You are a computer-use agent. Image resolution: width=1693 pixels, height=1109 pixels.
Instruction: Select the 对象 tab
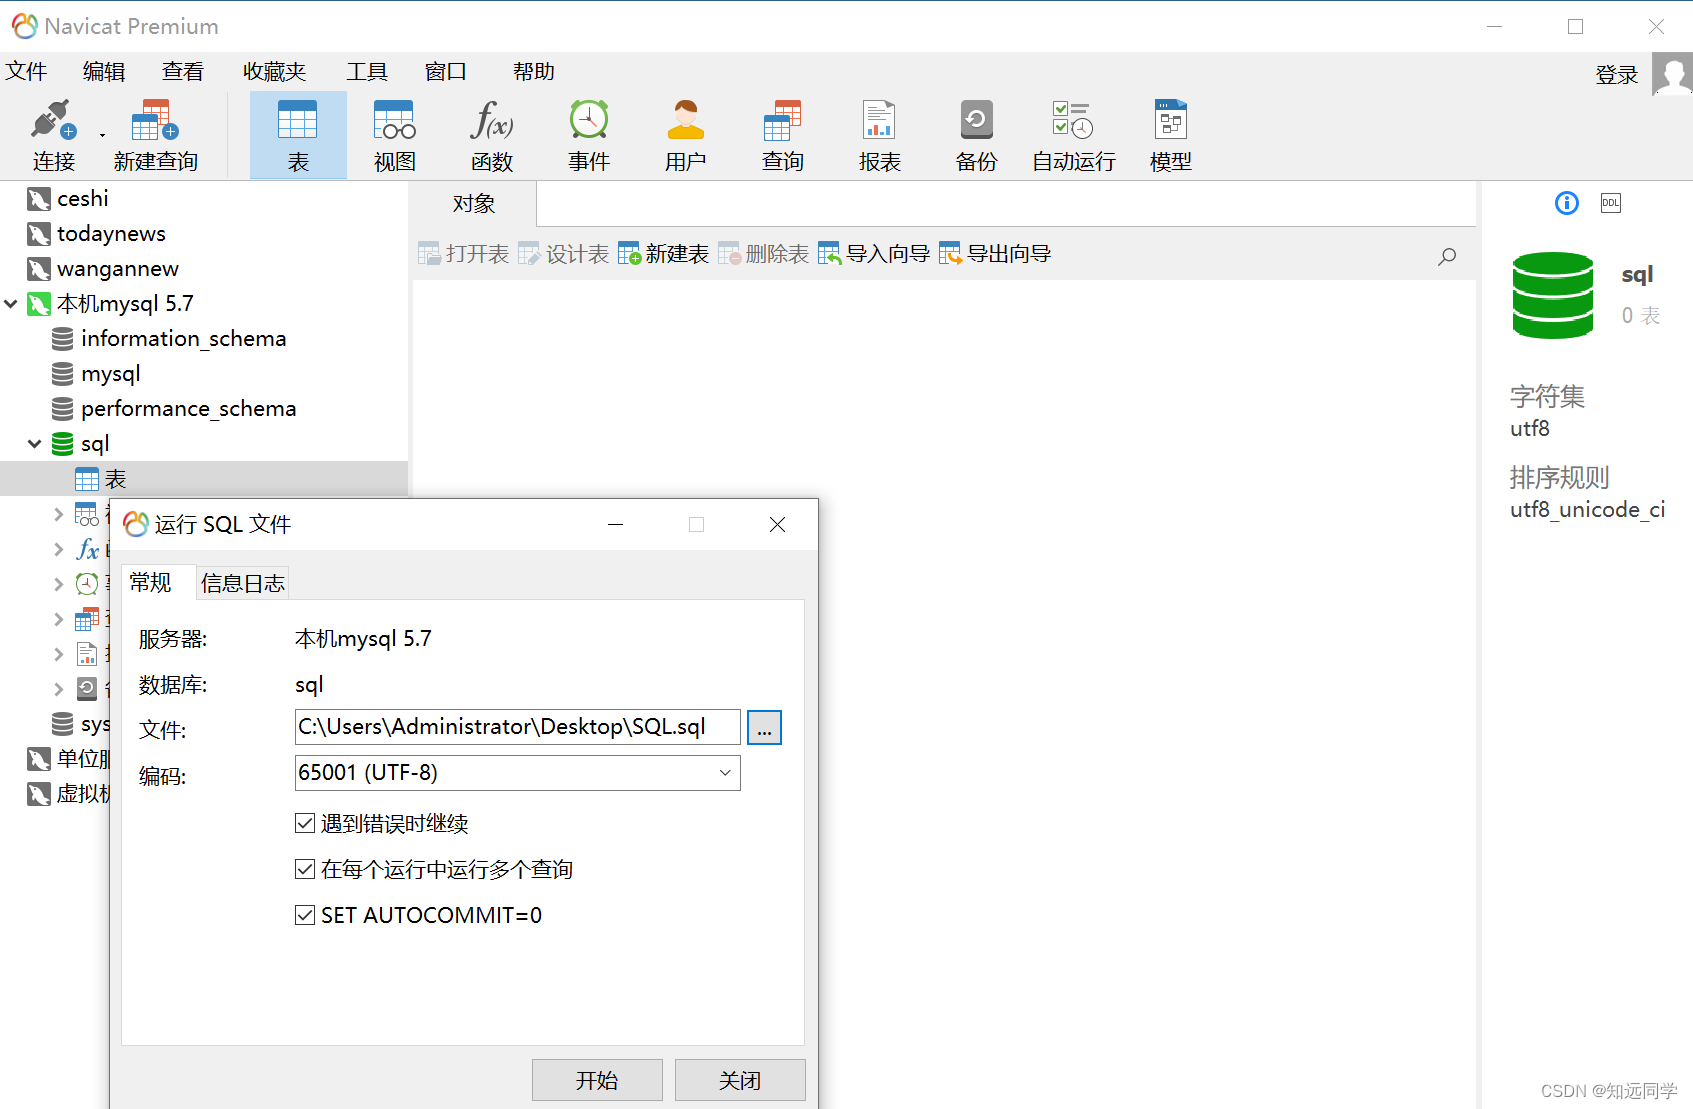point(473,204)
